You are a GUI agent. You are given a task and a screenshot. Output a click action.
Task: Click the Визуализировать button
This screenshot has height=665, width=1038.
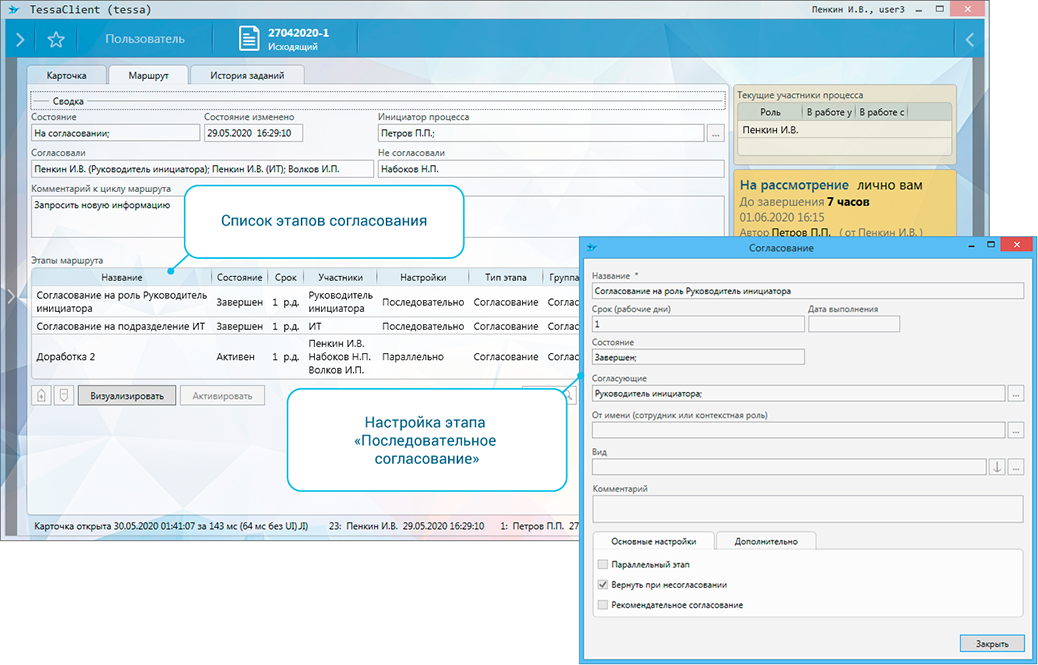click(127, 395)
